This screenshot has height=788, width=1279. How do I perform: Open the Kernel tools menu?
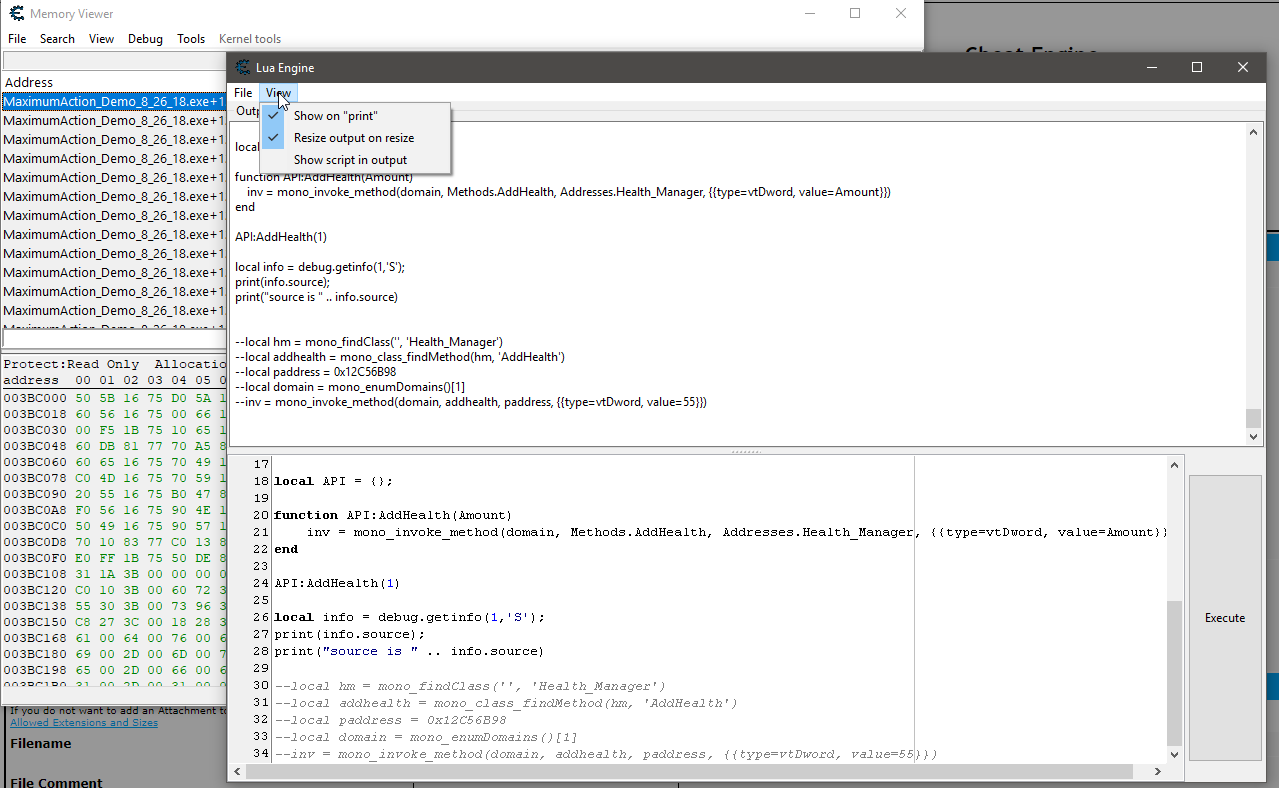250,39
